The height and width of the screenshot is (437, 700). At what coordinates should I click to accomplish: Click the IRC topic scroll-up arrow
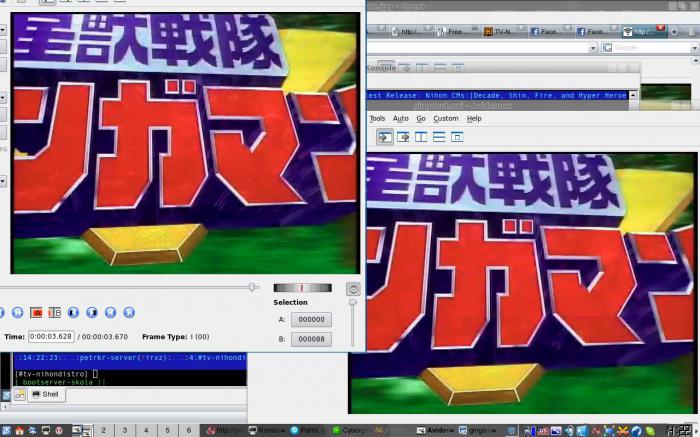pyautogui.click(x=633, y=95)
